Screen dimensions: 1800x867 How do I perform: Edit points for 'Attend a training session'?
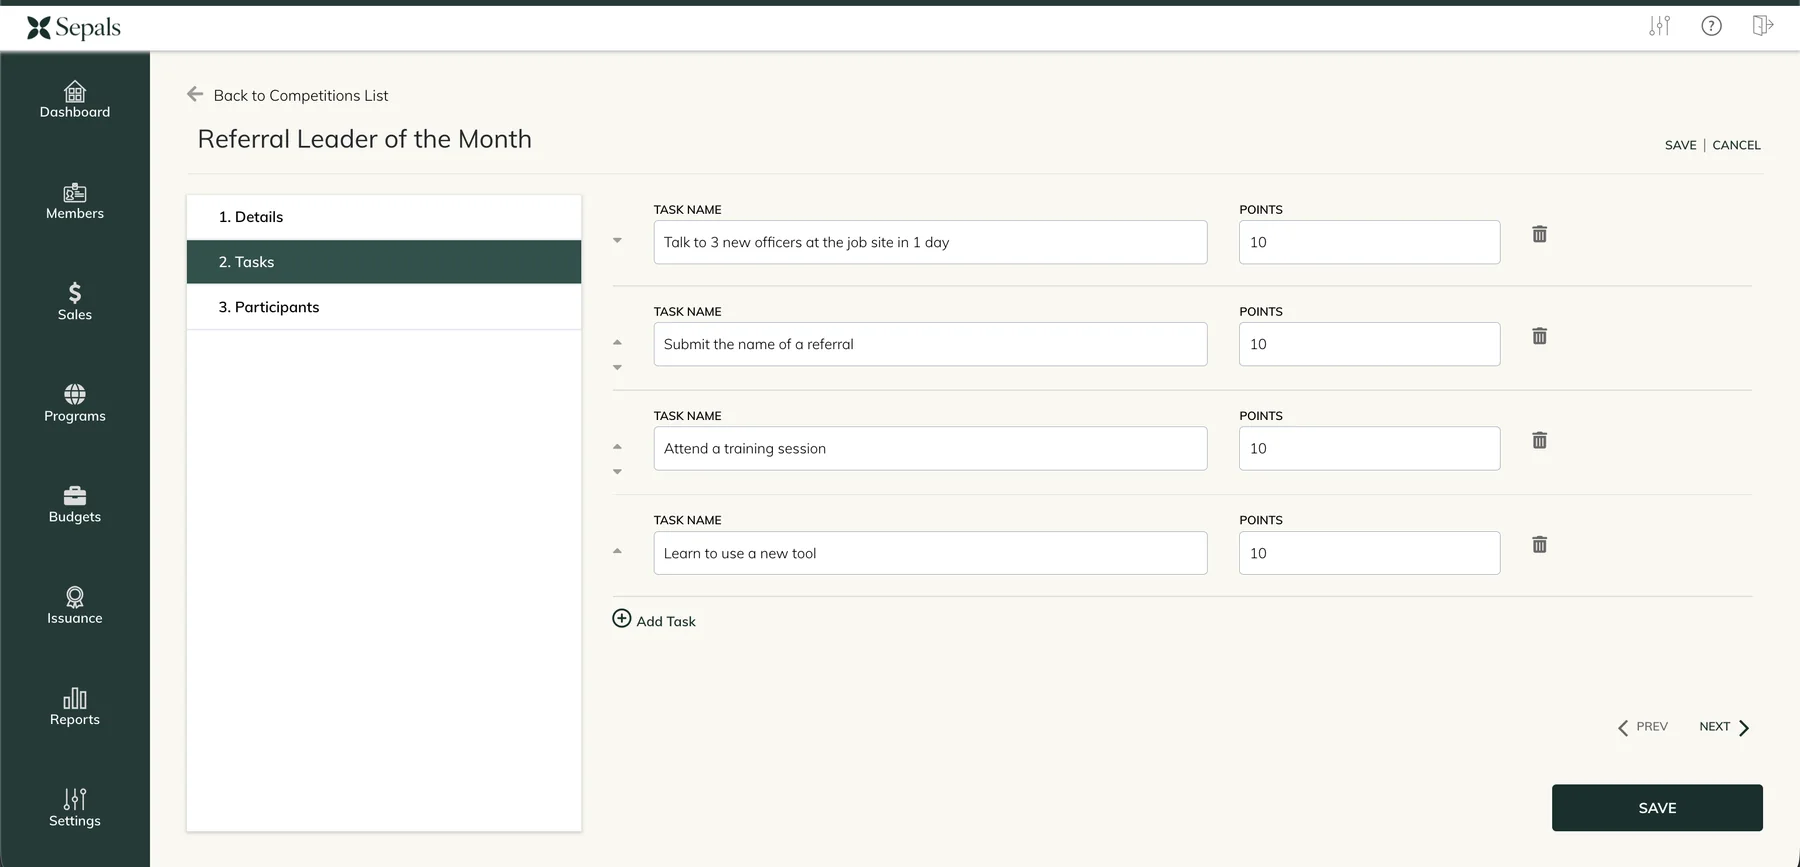coord(1369,448)
